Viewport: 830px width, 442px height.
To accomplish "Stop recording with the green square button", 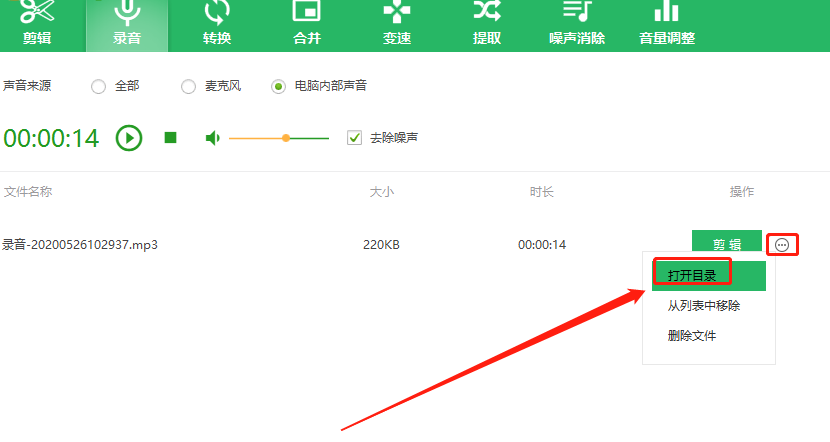I will [x=170, y=138].
